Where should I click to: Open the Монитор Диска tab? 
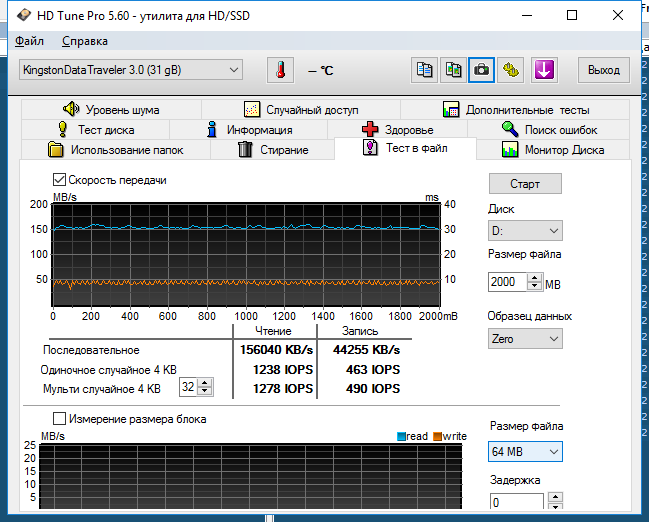[553, 149]
